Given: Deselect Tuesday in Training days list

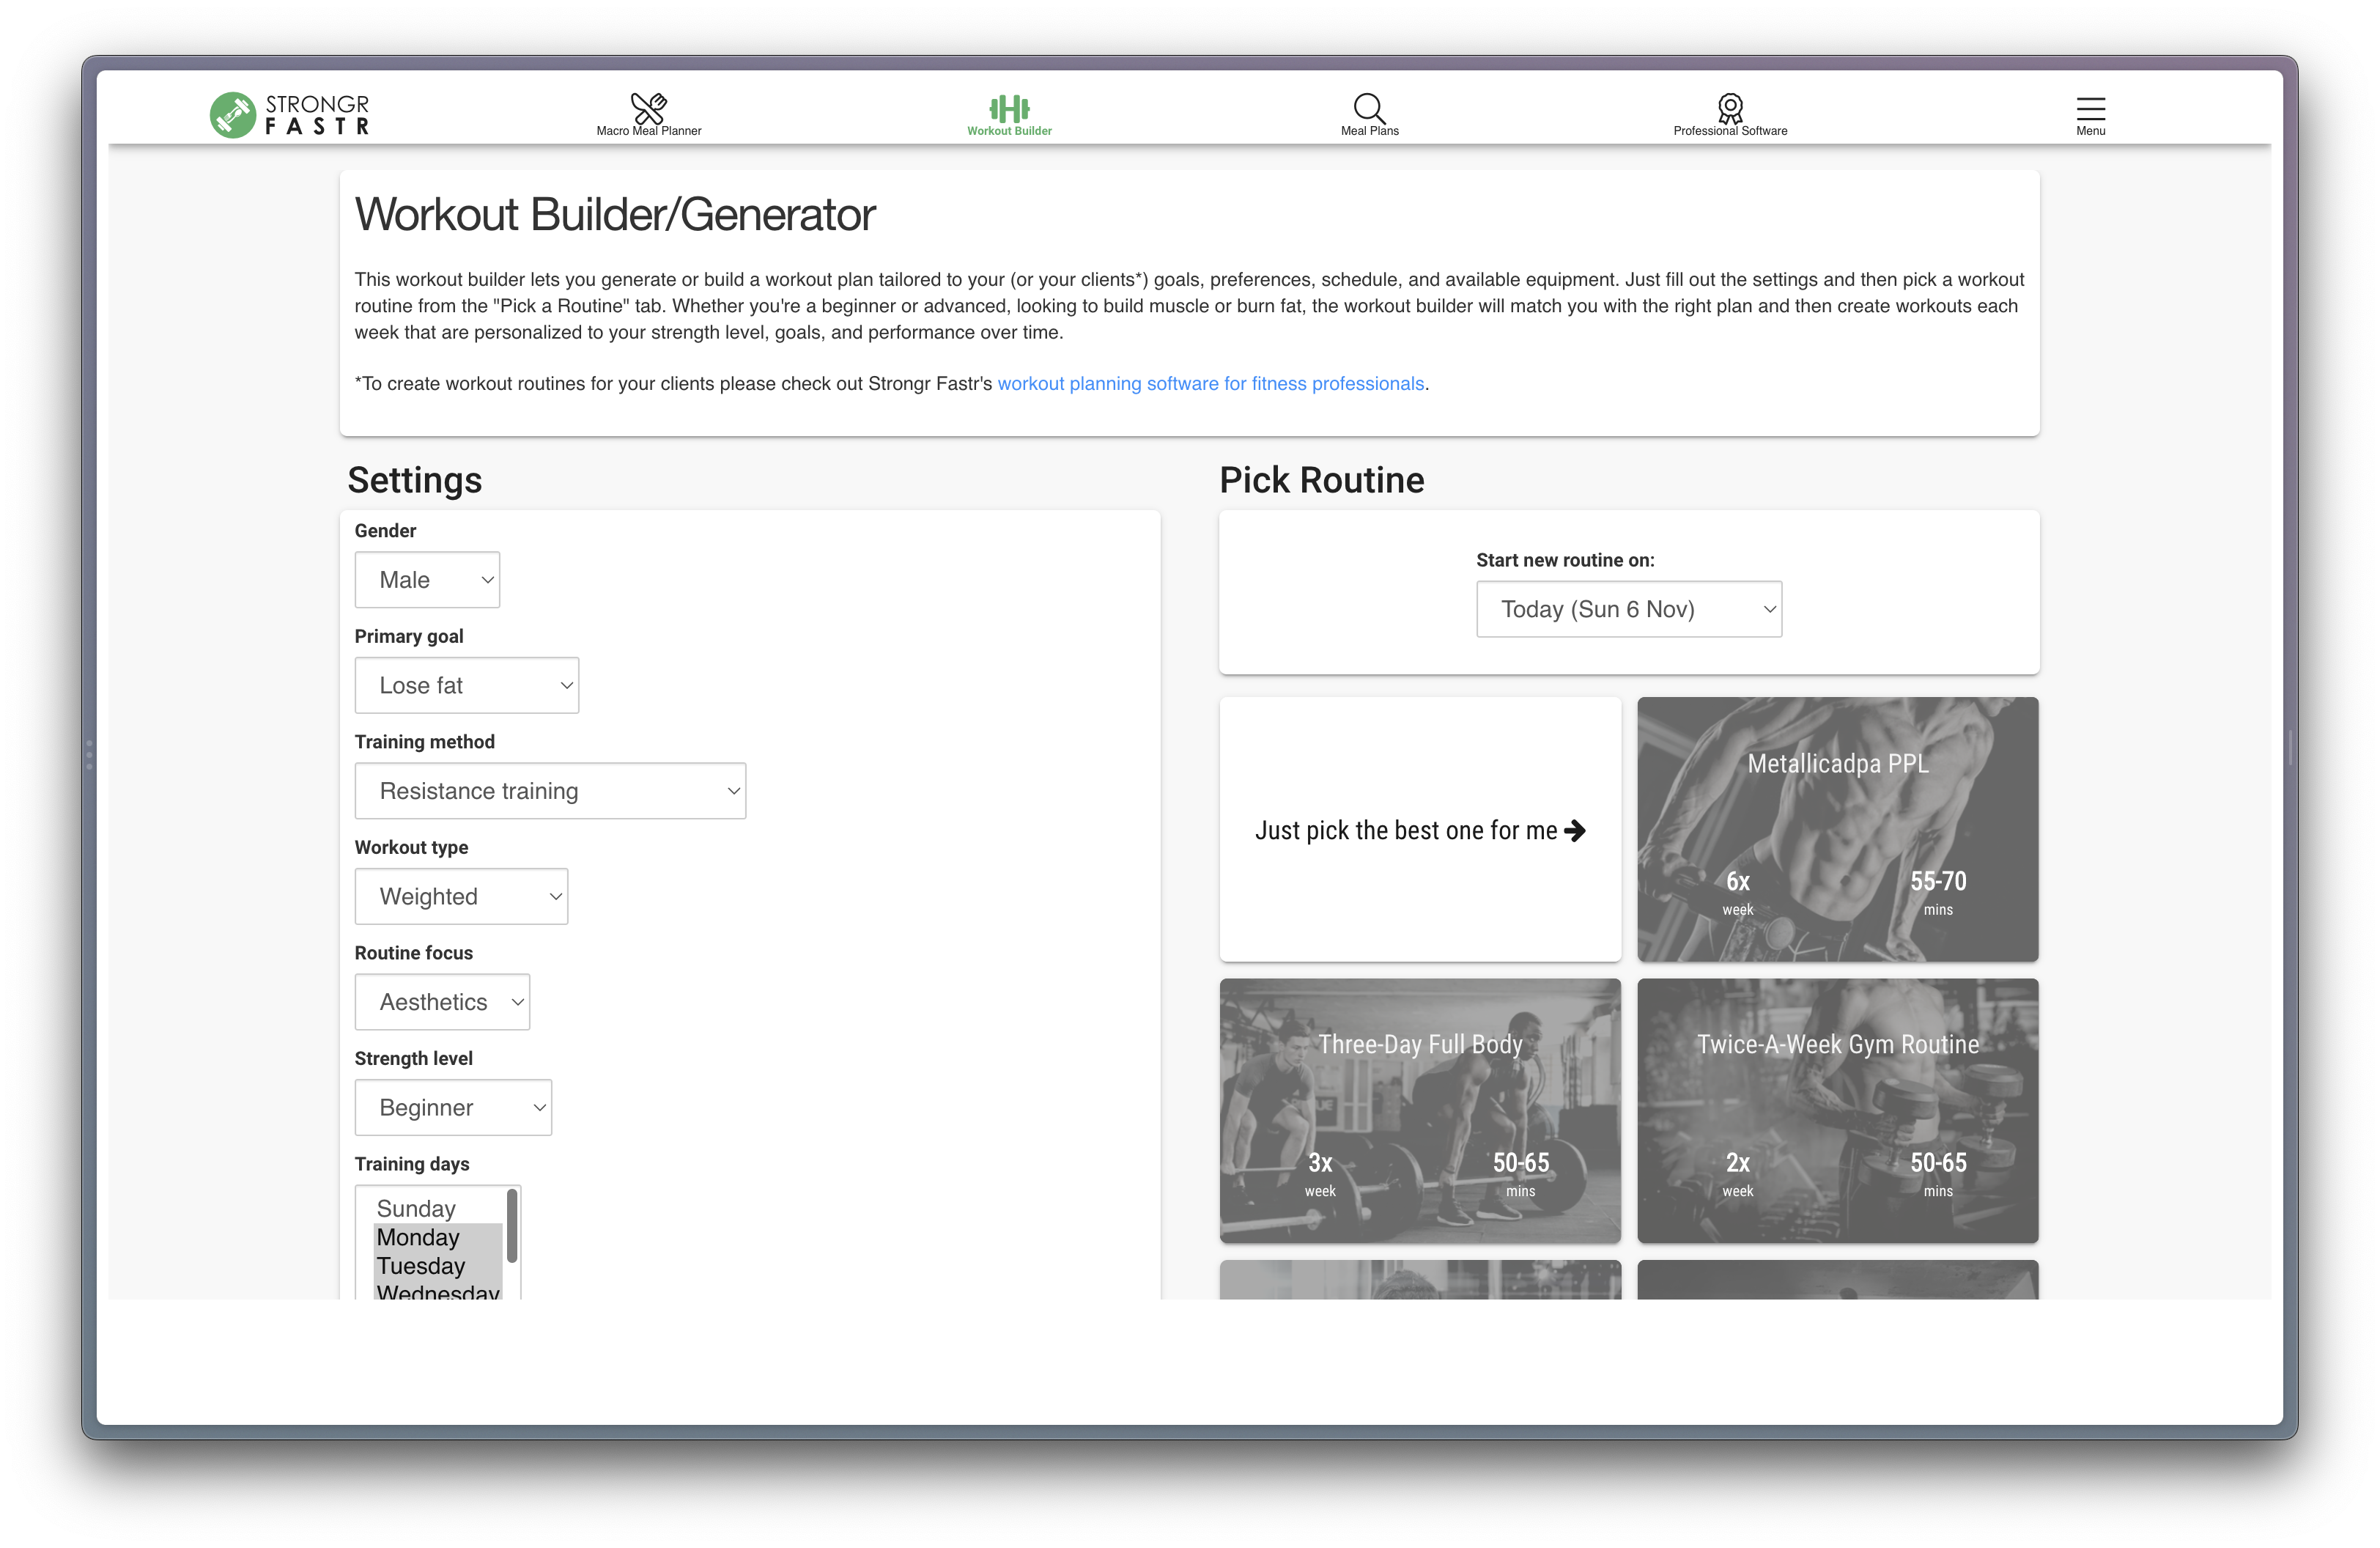Looking at the screenshot, I should pyautogui.click(x=421, y=1265).
